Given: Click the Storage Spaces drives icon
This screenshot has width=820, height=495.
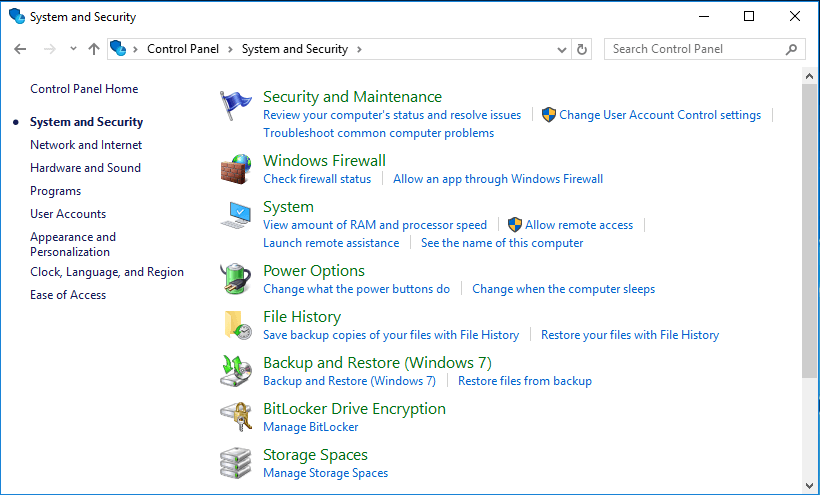Looking at the screenshot, I should 235,463.
